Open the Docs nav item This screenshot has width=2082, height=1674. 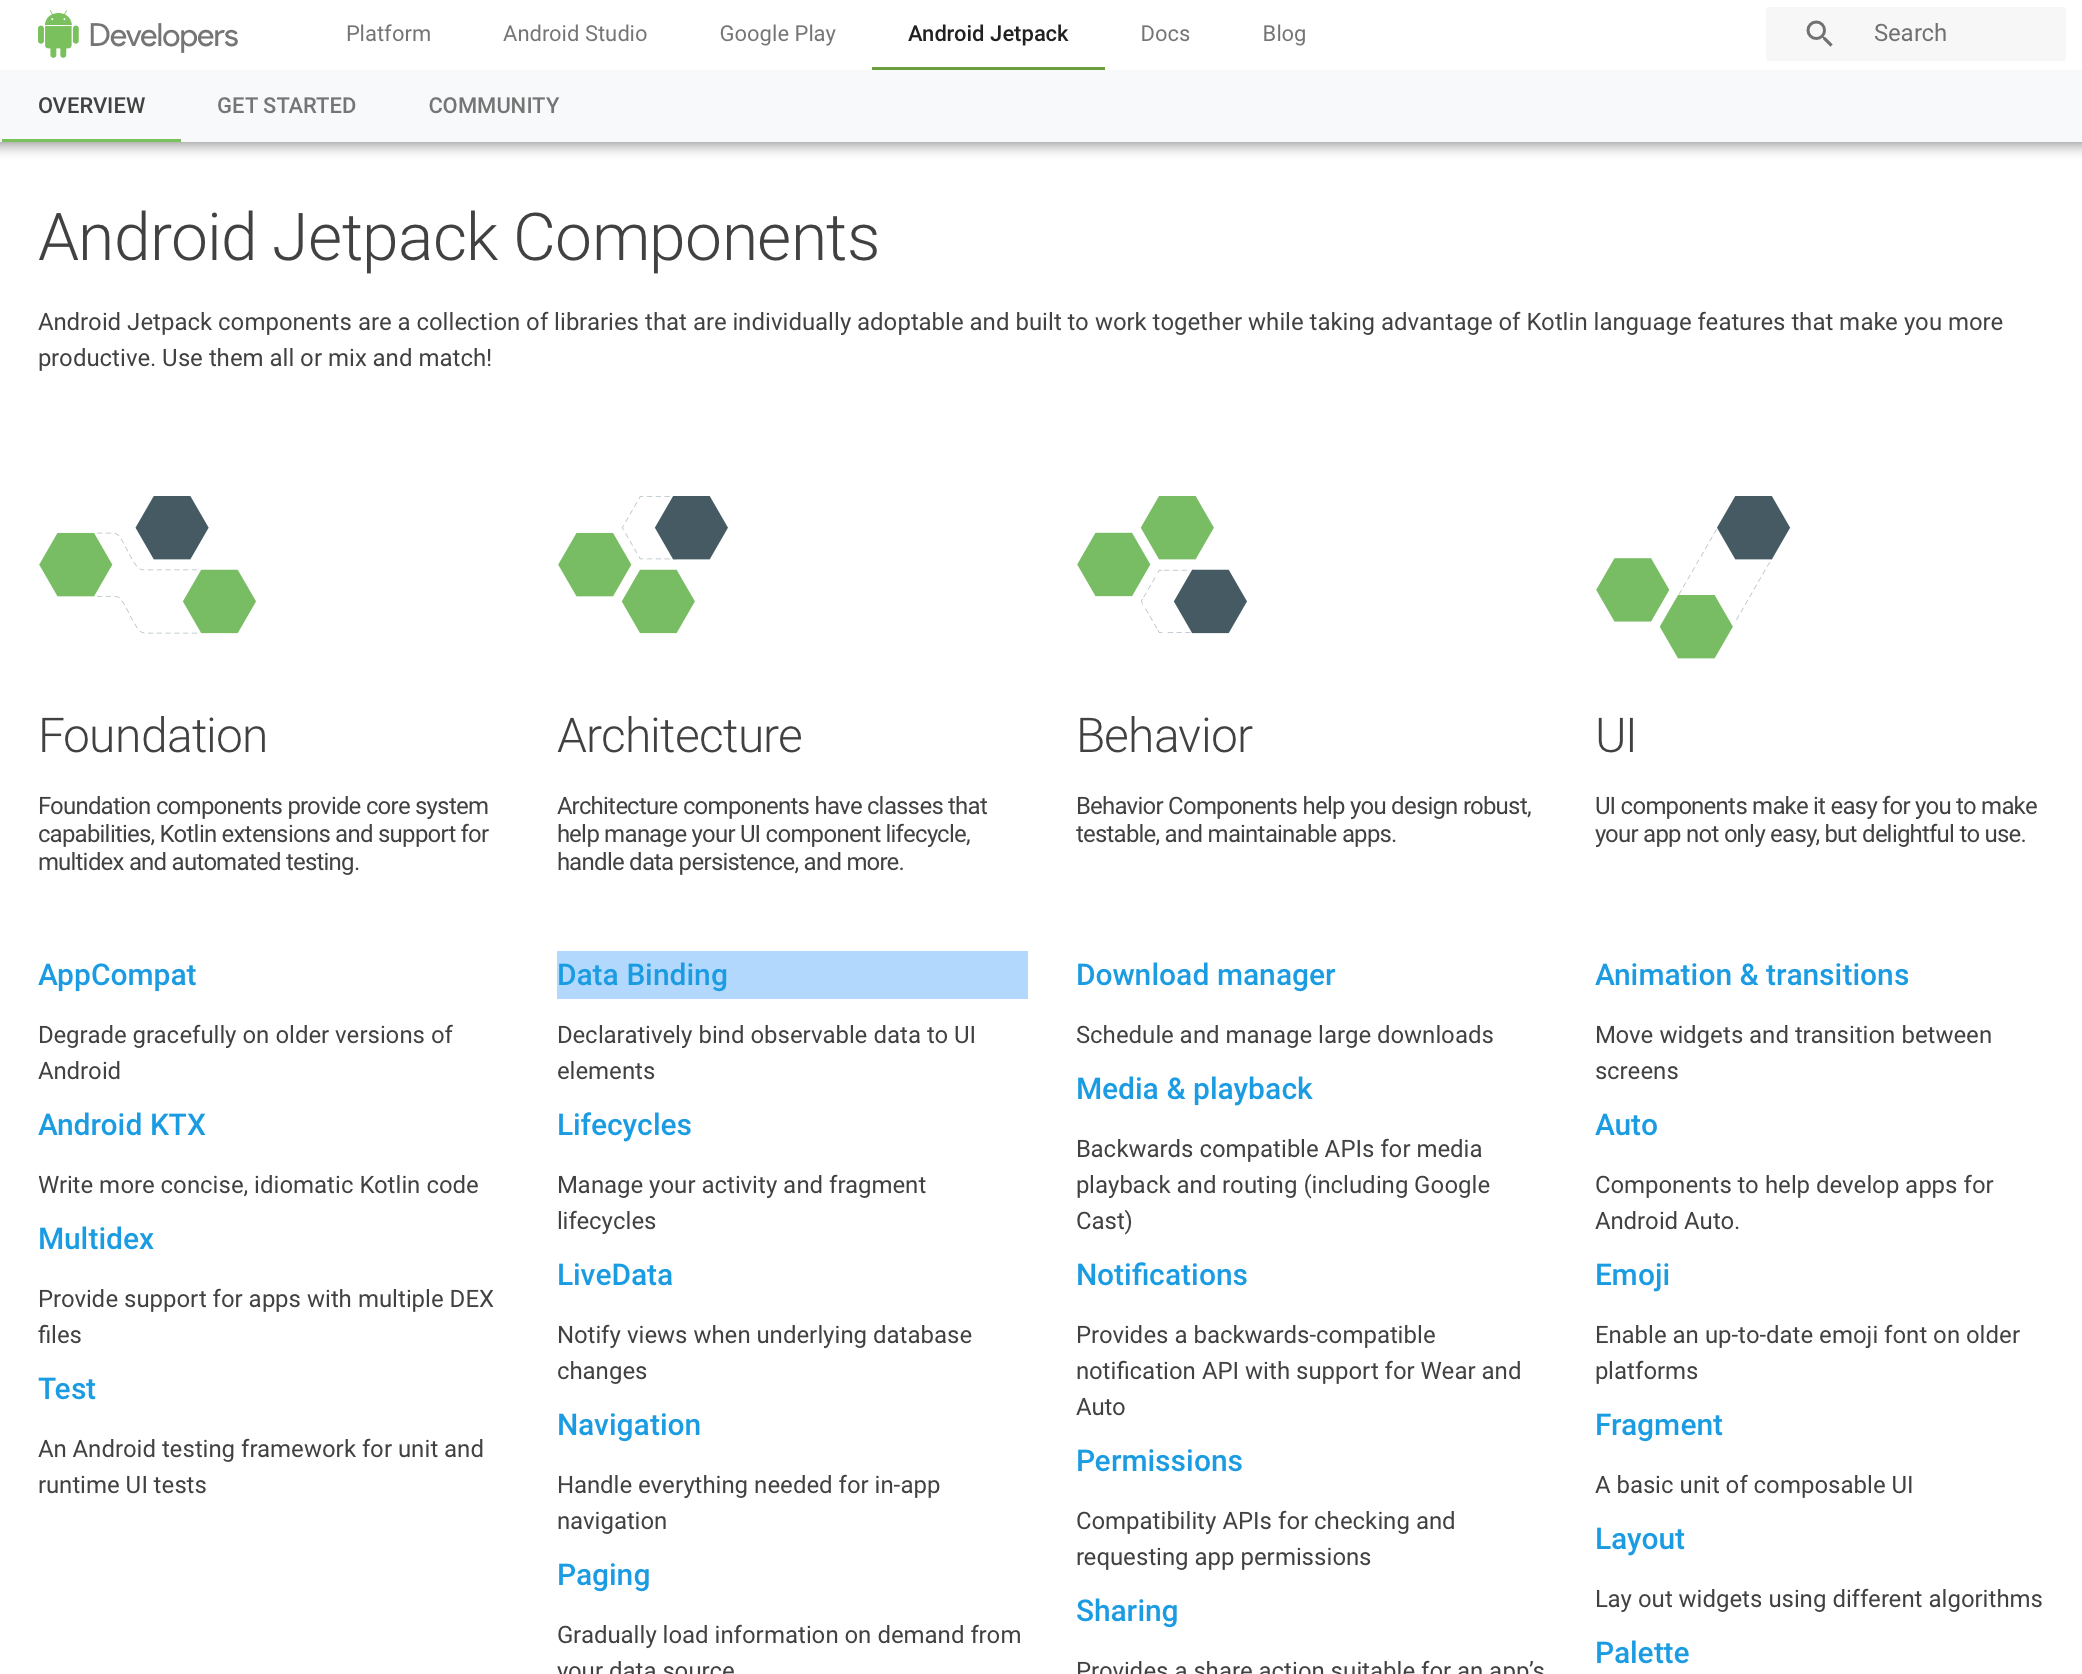click(1165, 34)
